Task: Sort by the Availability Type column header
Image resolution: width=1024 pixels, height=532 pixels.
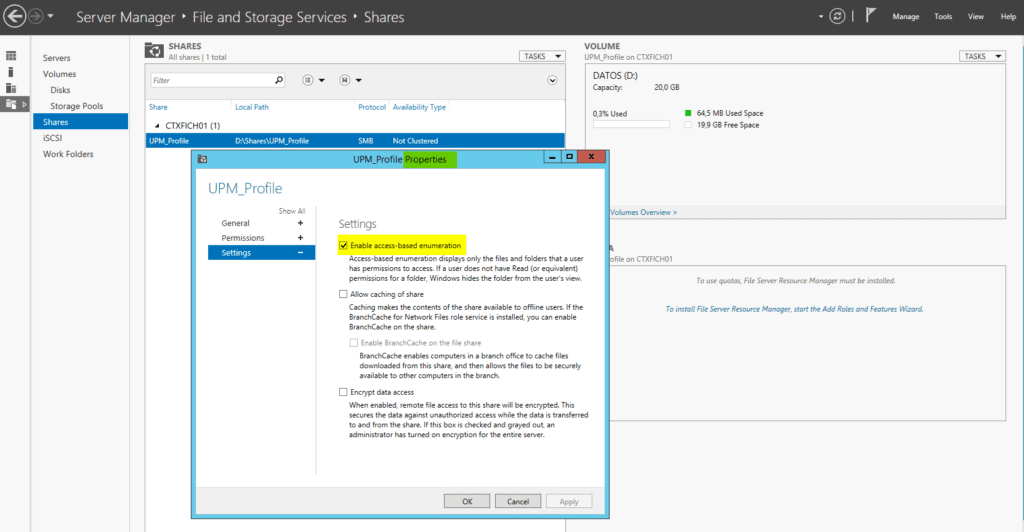Action: point(419,107)
